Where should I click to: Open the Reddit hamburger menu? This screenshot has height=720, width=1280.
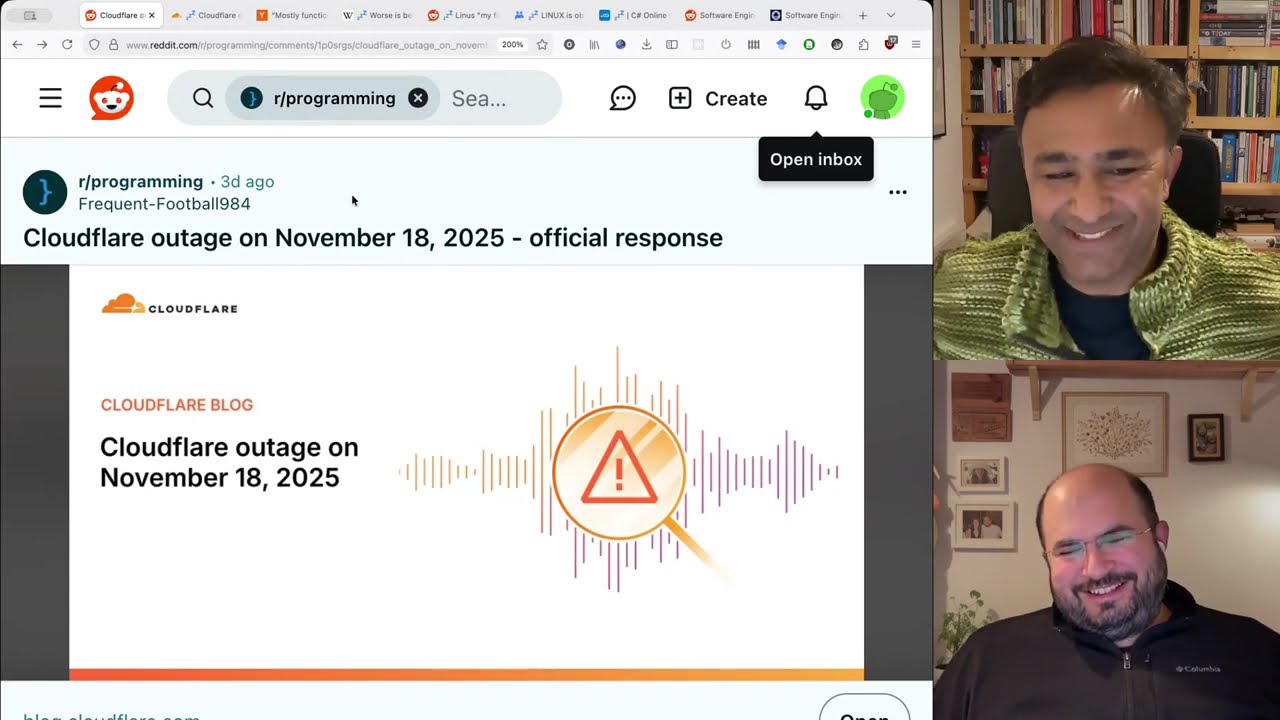[x=50, y=98]
